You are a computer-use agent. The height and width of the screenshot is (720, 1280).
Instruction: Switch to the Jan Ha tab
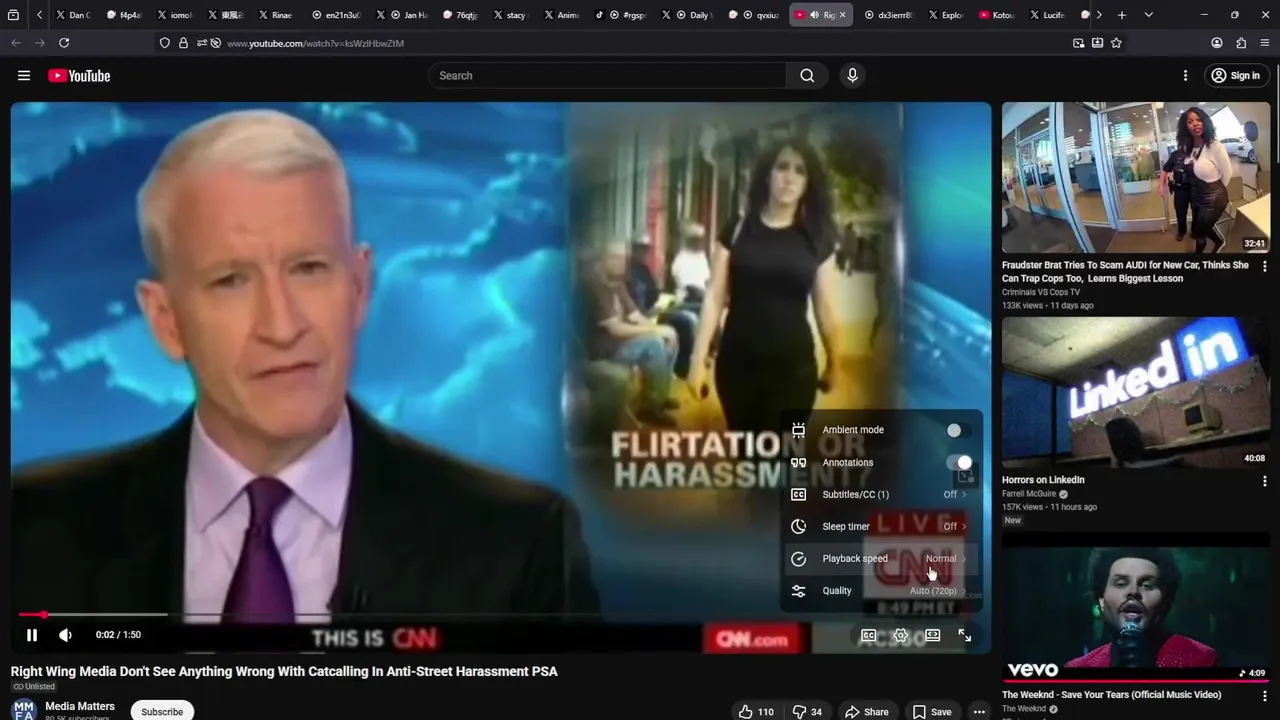(x=408, y=15)
